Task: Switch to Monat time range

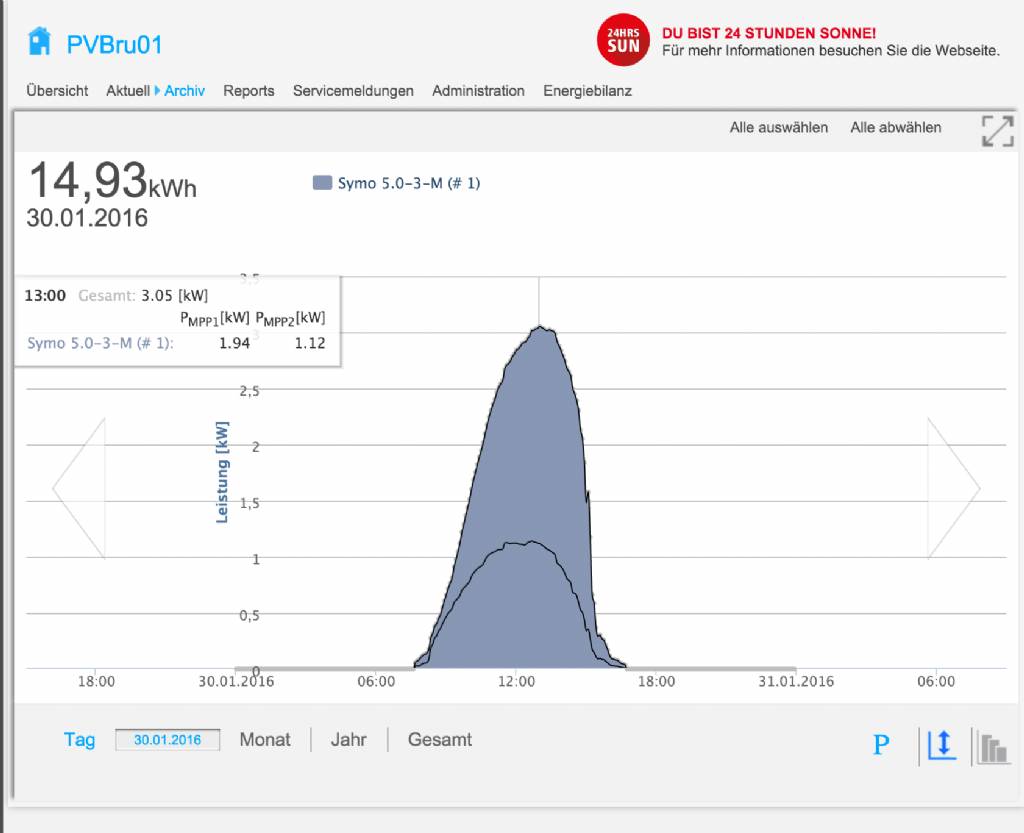Action: (x=265, y=740)
